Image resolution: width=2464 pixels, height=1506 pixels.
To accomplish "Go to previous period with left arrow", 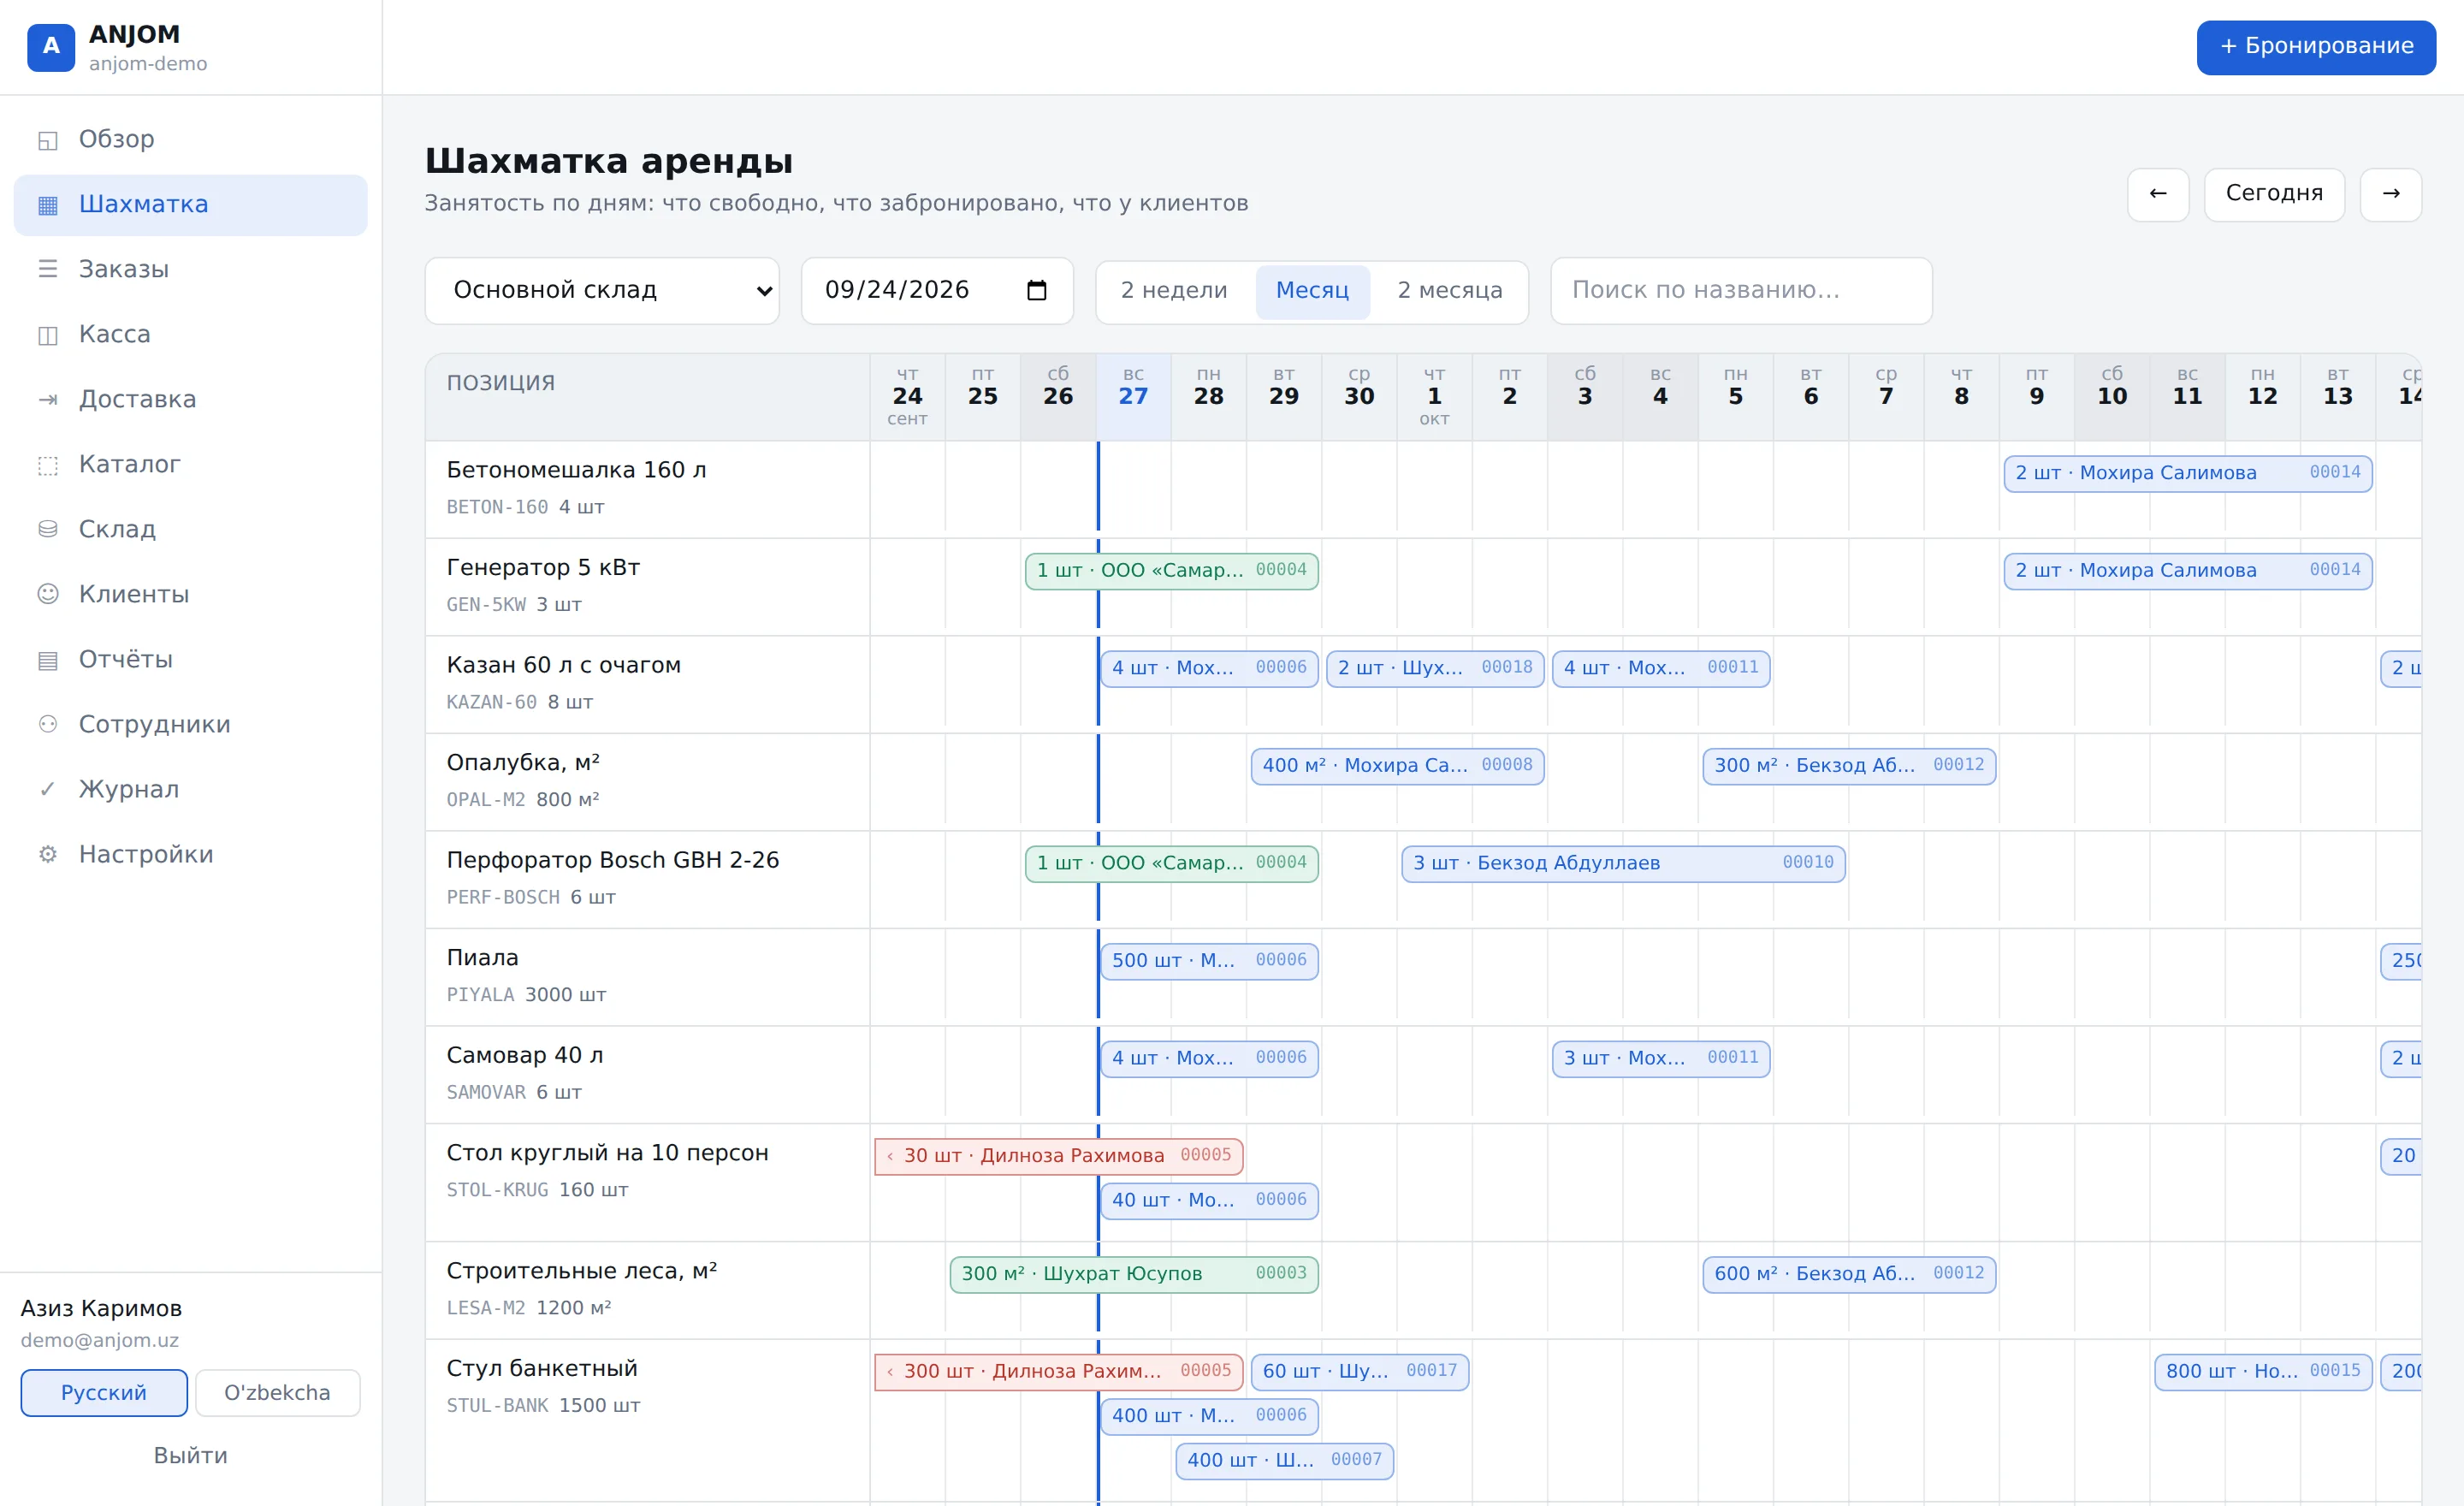I will click(x=2157, y=194).
